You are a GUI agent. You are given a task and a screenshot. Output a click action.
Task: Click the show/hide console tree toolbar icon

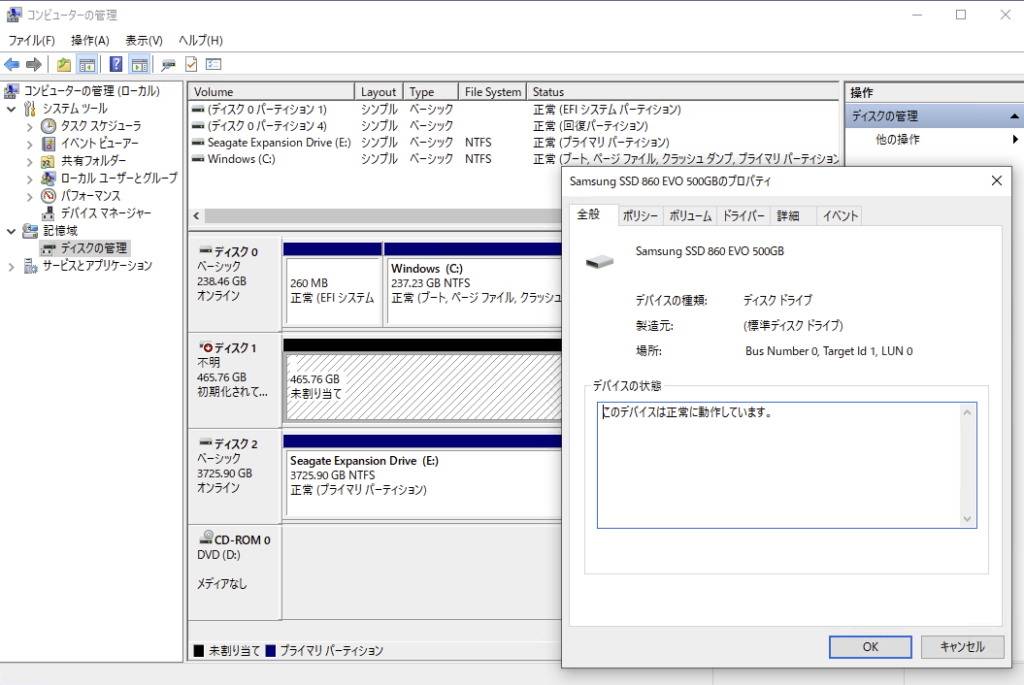tap(88, 65)
